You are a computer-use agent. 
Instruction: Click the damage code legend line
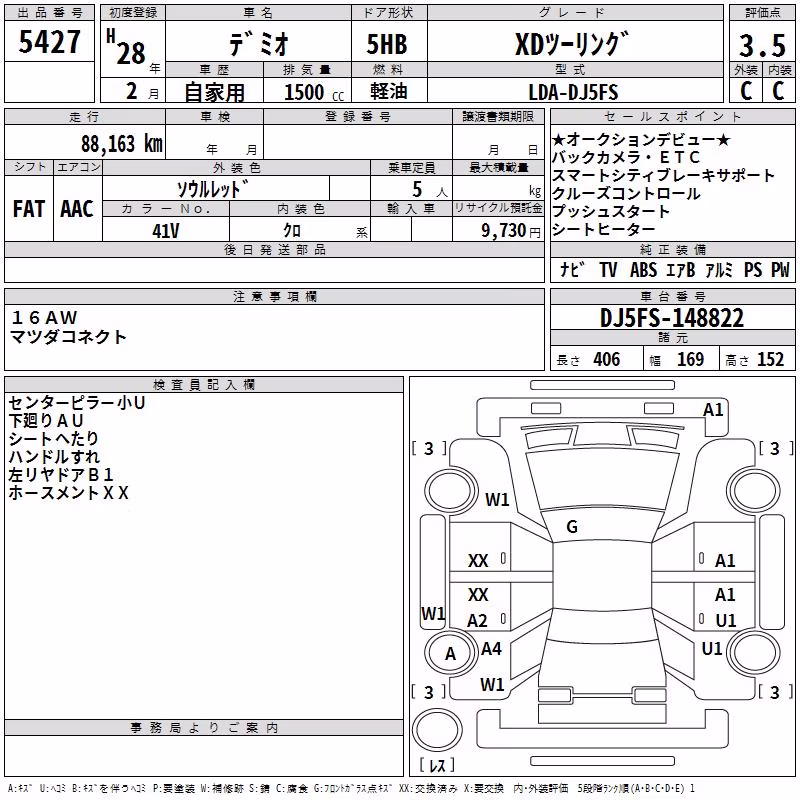click(351, 789)
